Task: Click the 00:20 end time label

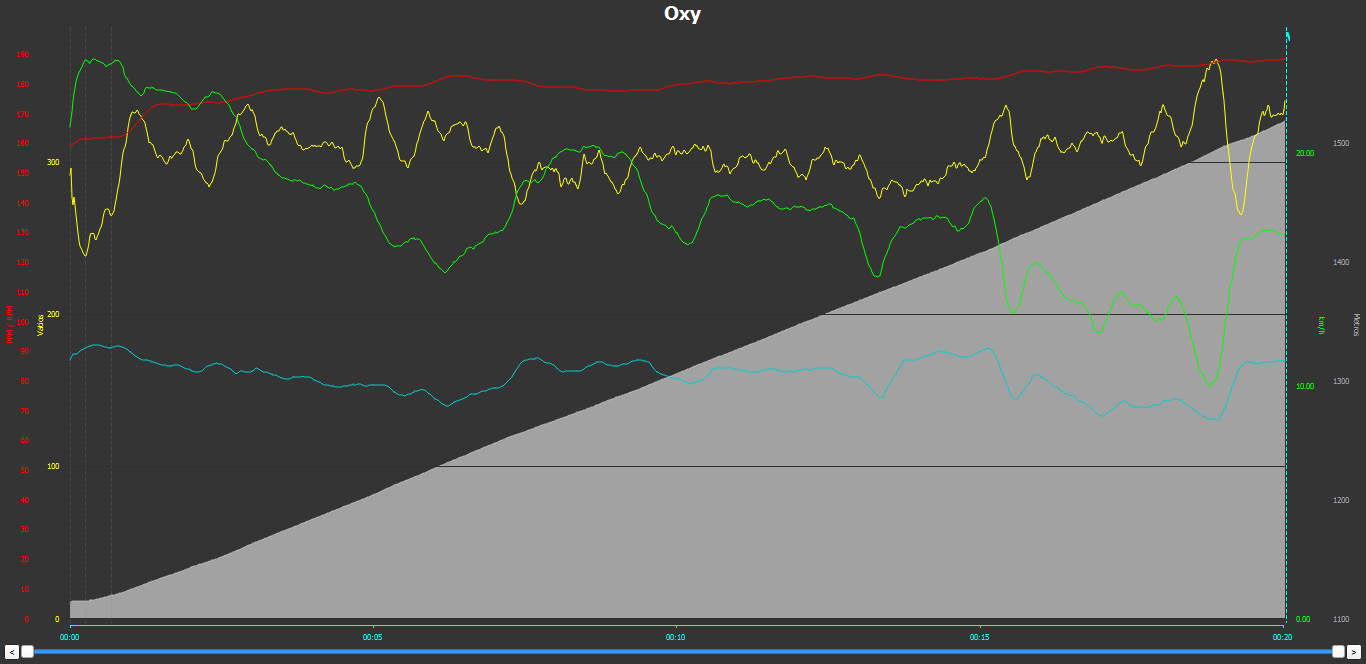Action: point(1282,636)
